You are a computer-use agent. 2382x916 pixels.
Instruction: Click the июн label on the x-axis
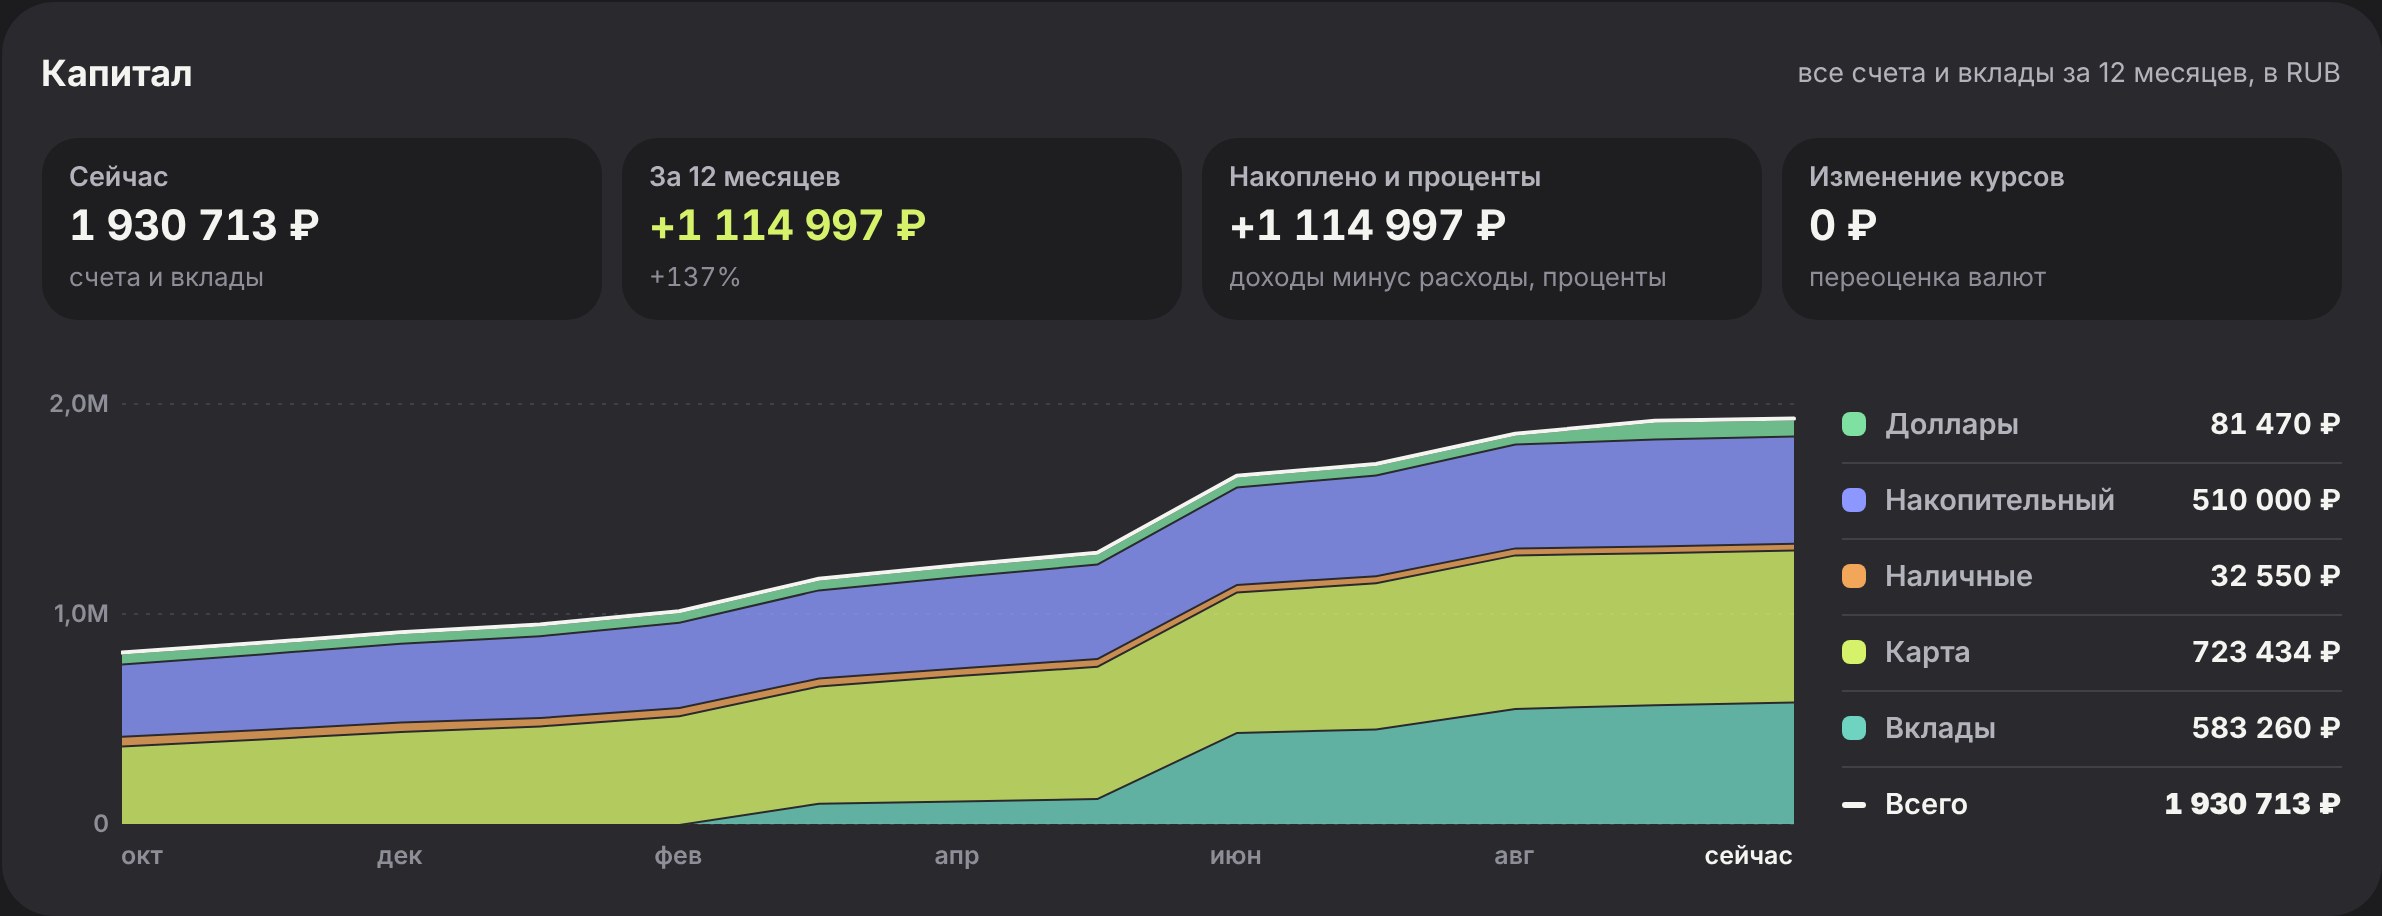(x=1236, y=856)
